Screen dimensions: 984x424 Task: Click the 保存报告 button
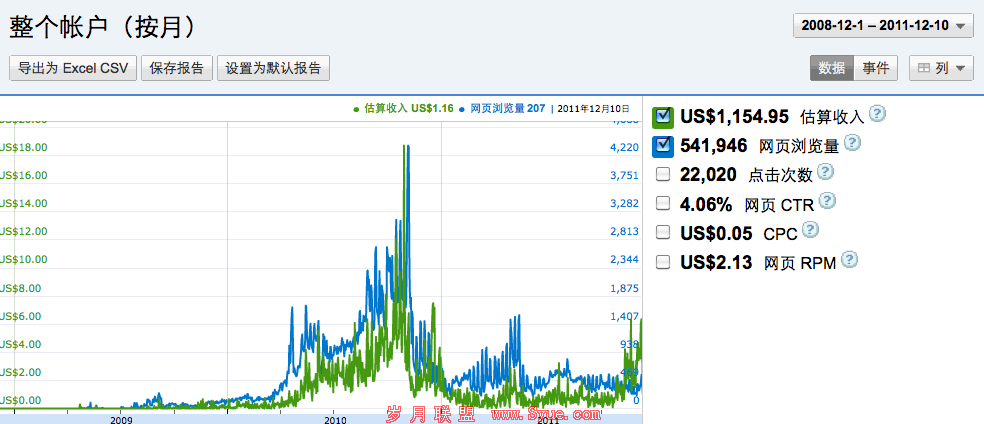[x=177, y=68]
